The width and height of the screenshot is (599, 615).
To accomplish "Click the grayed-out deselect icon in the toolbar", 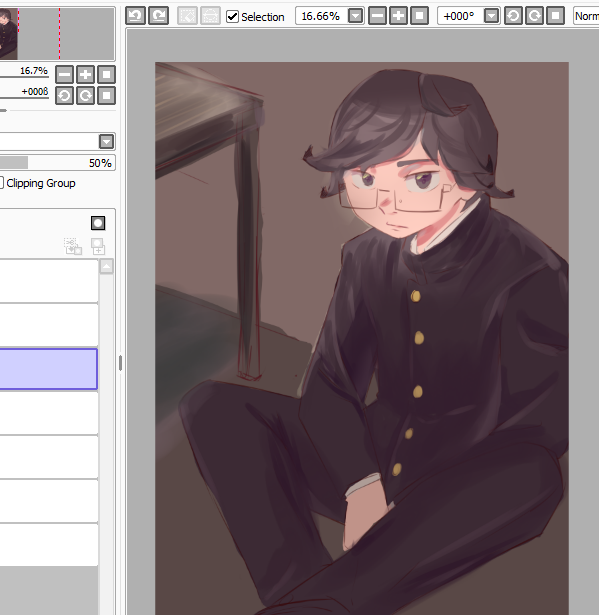I will click(x=187, y=16).
